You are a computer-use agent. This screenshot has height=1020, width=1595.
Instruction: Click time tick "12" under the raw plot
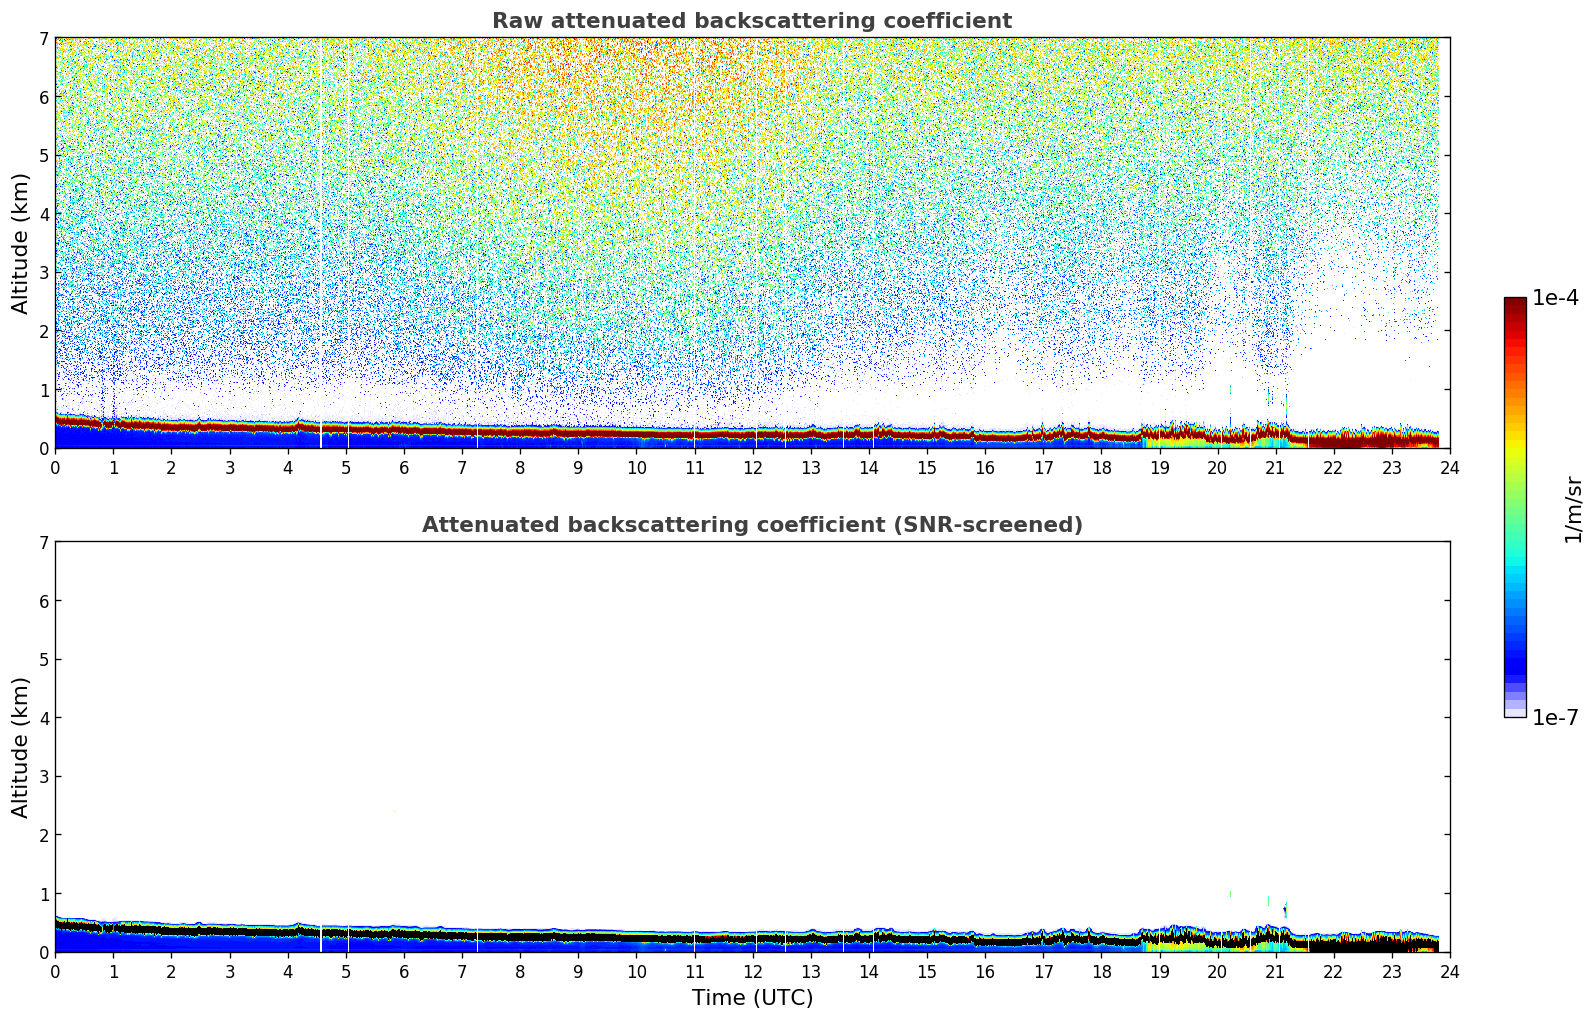click(752, 468)
